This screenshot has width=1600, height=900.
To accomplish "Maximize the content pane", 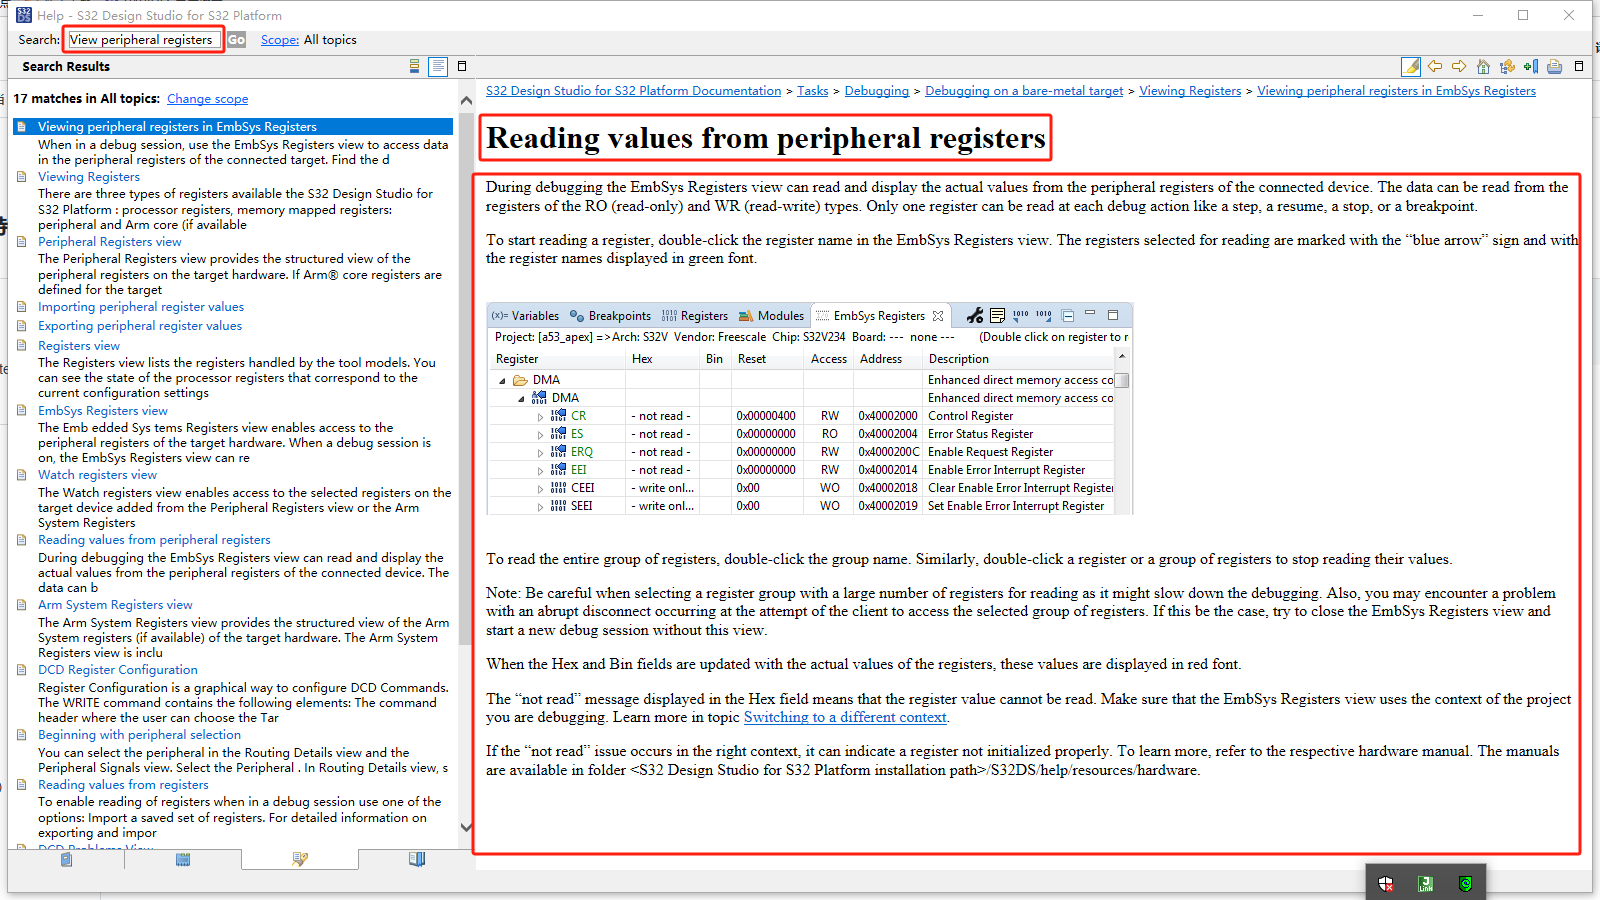I will click(1579, 66).
